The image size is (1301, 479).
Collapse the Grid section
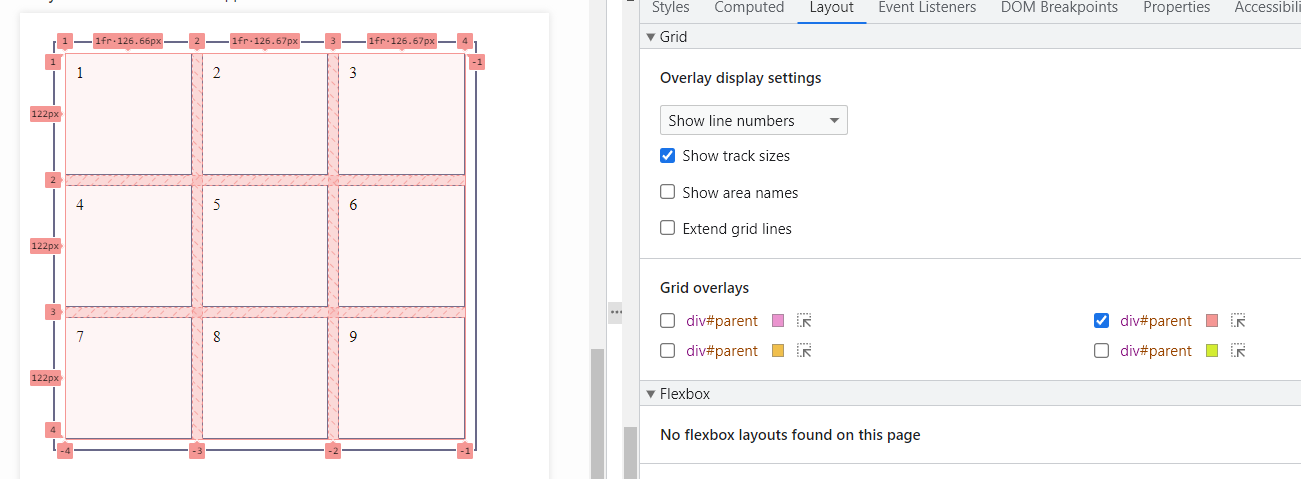click(651, 37)
